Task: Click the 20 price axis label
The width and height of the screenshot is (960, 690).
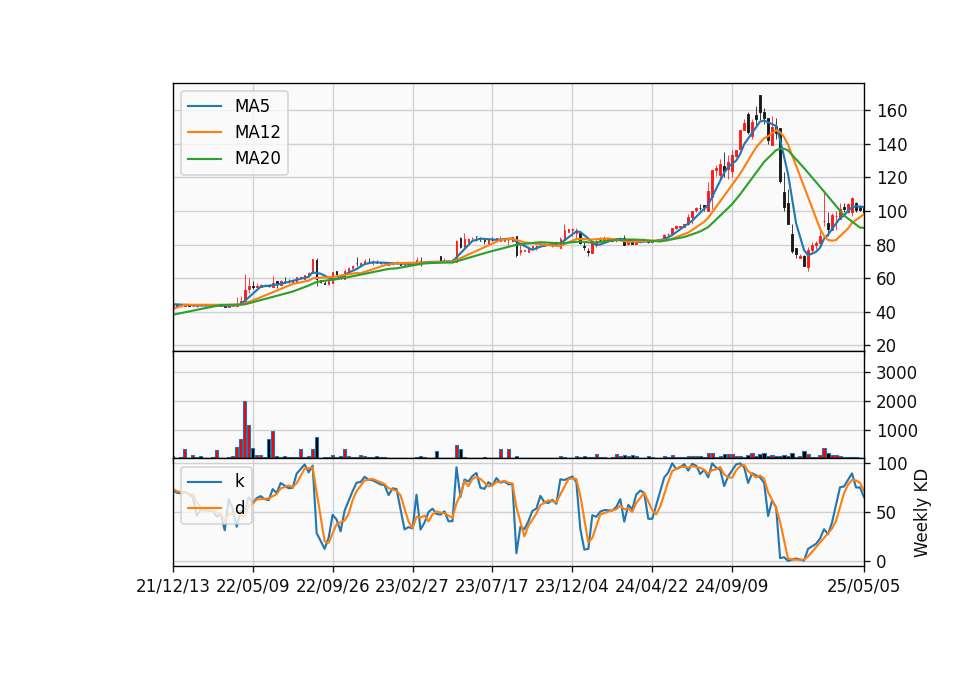Action: click(887, 347)
